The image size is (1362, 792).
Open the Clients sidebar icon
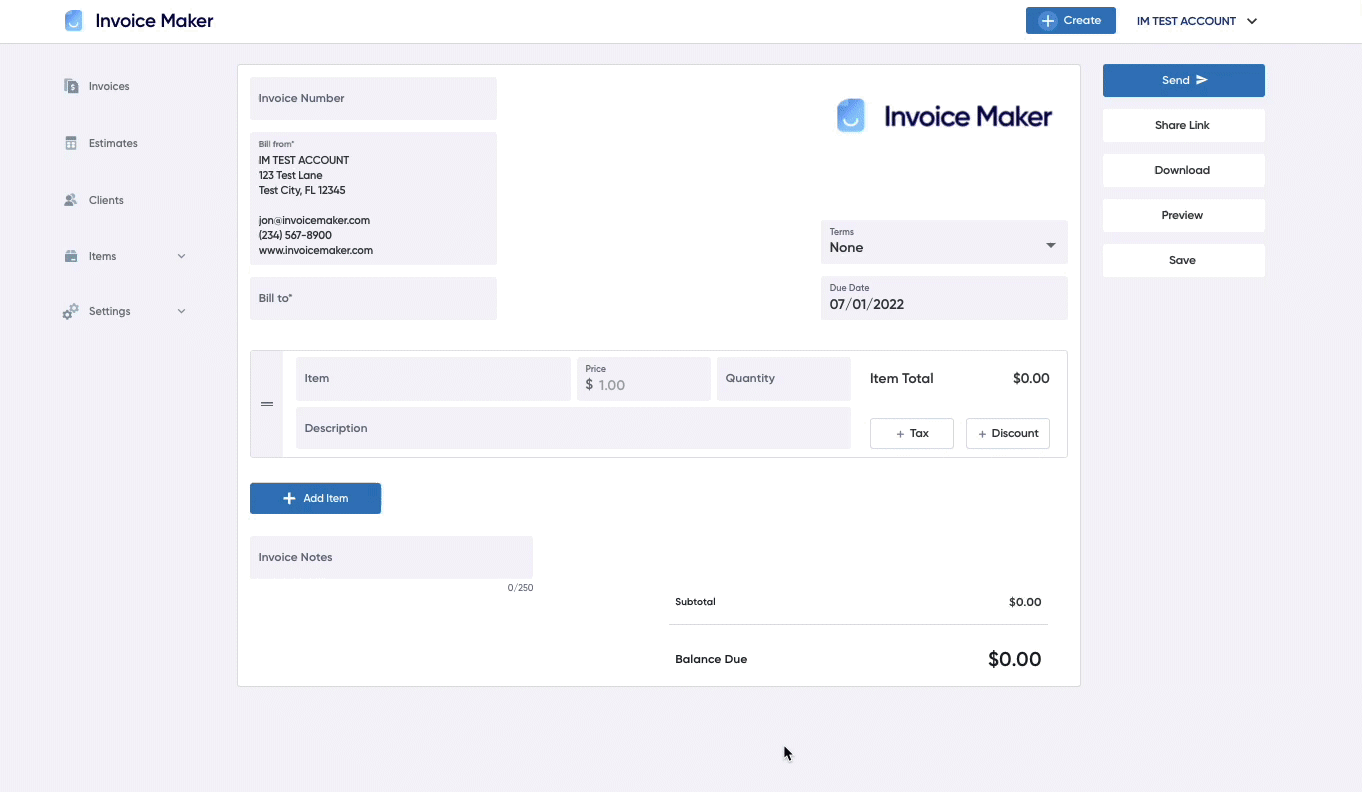(x=71, y=200)
